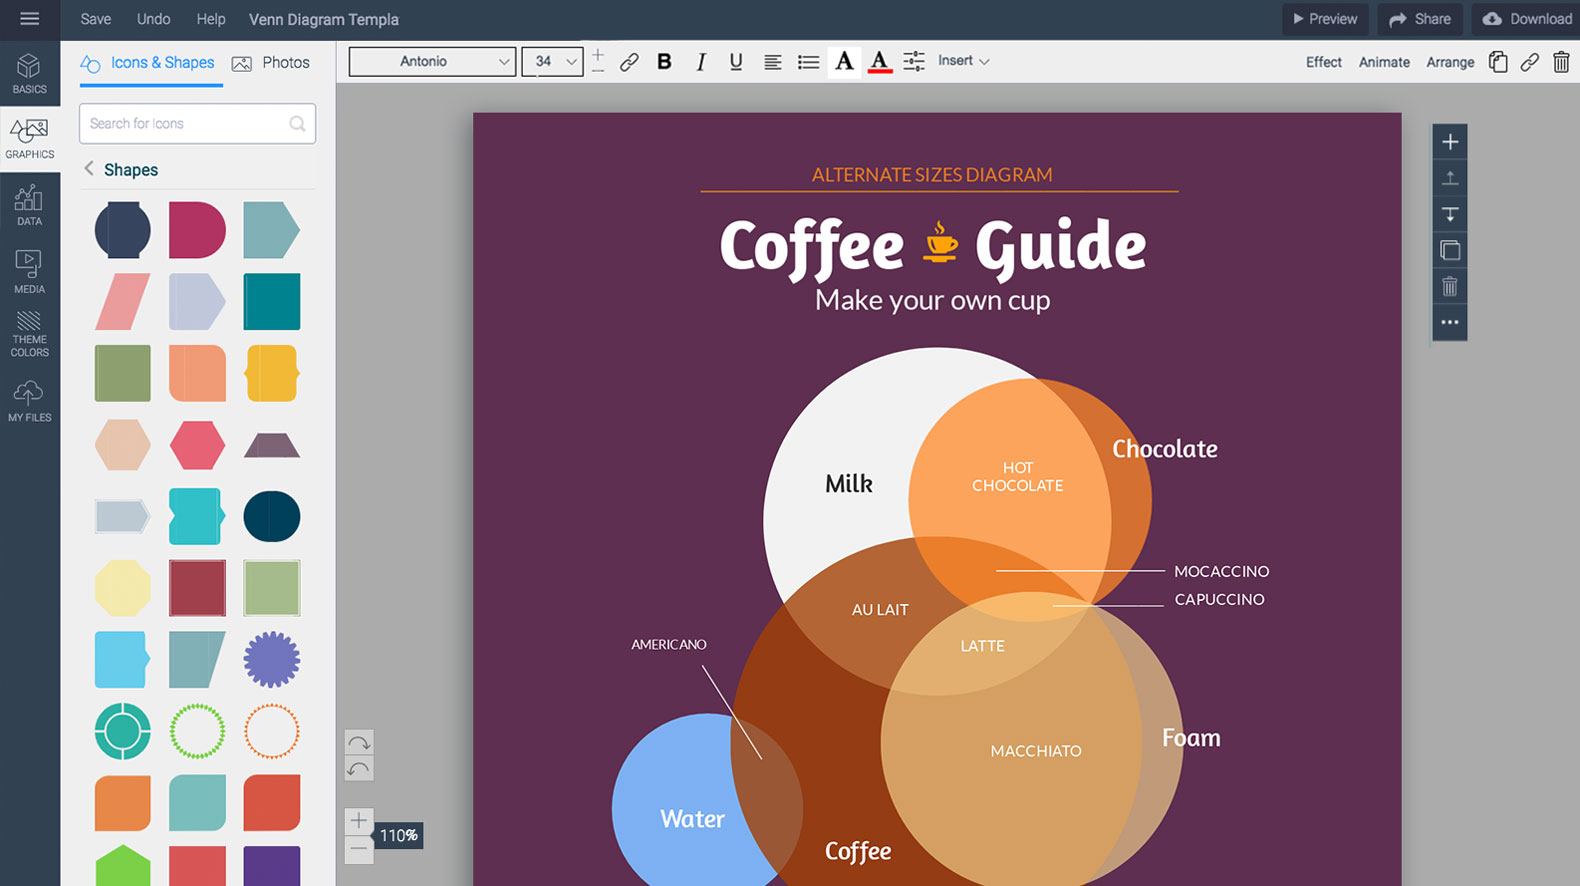Click the copy clipboard icon in the toolbar

1498,62
